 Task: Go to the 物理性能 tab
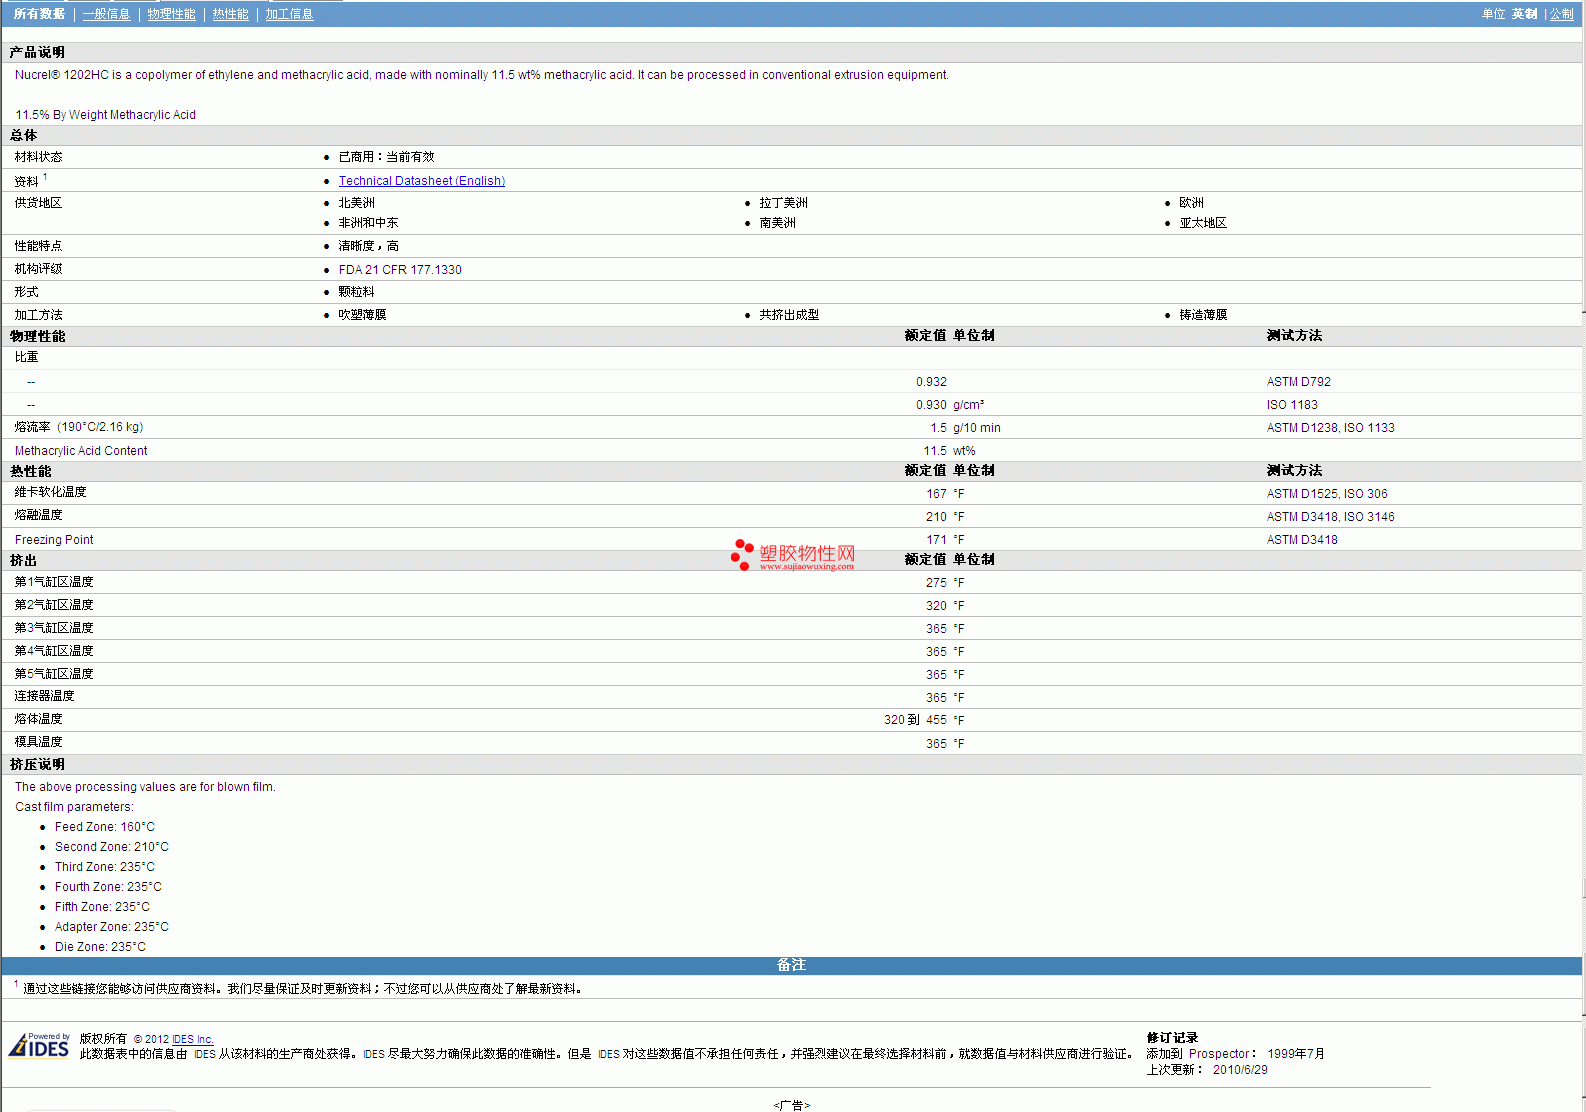pyautogui.click(x=171, y=14)
